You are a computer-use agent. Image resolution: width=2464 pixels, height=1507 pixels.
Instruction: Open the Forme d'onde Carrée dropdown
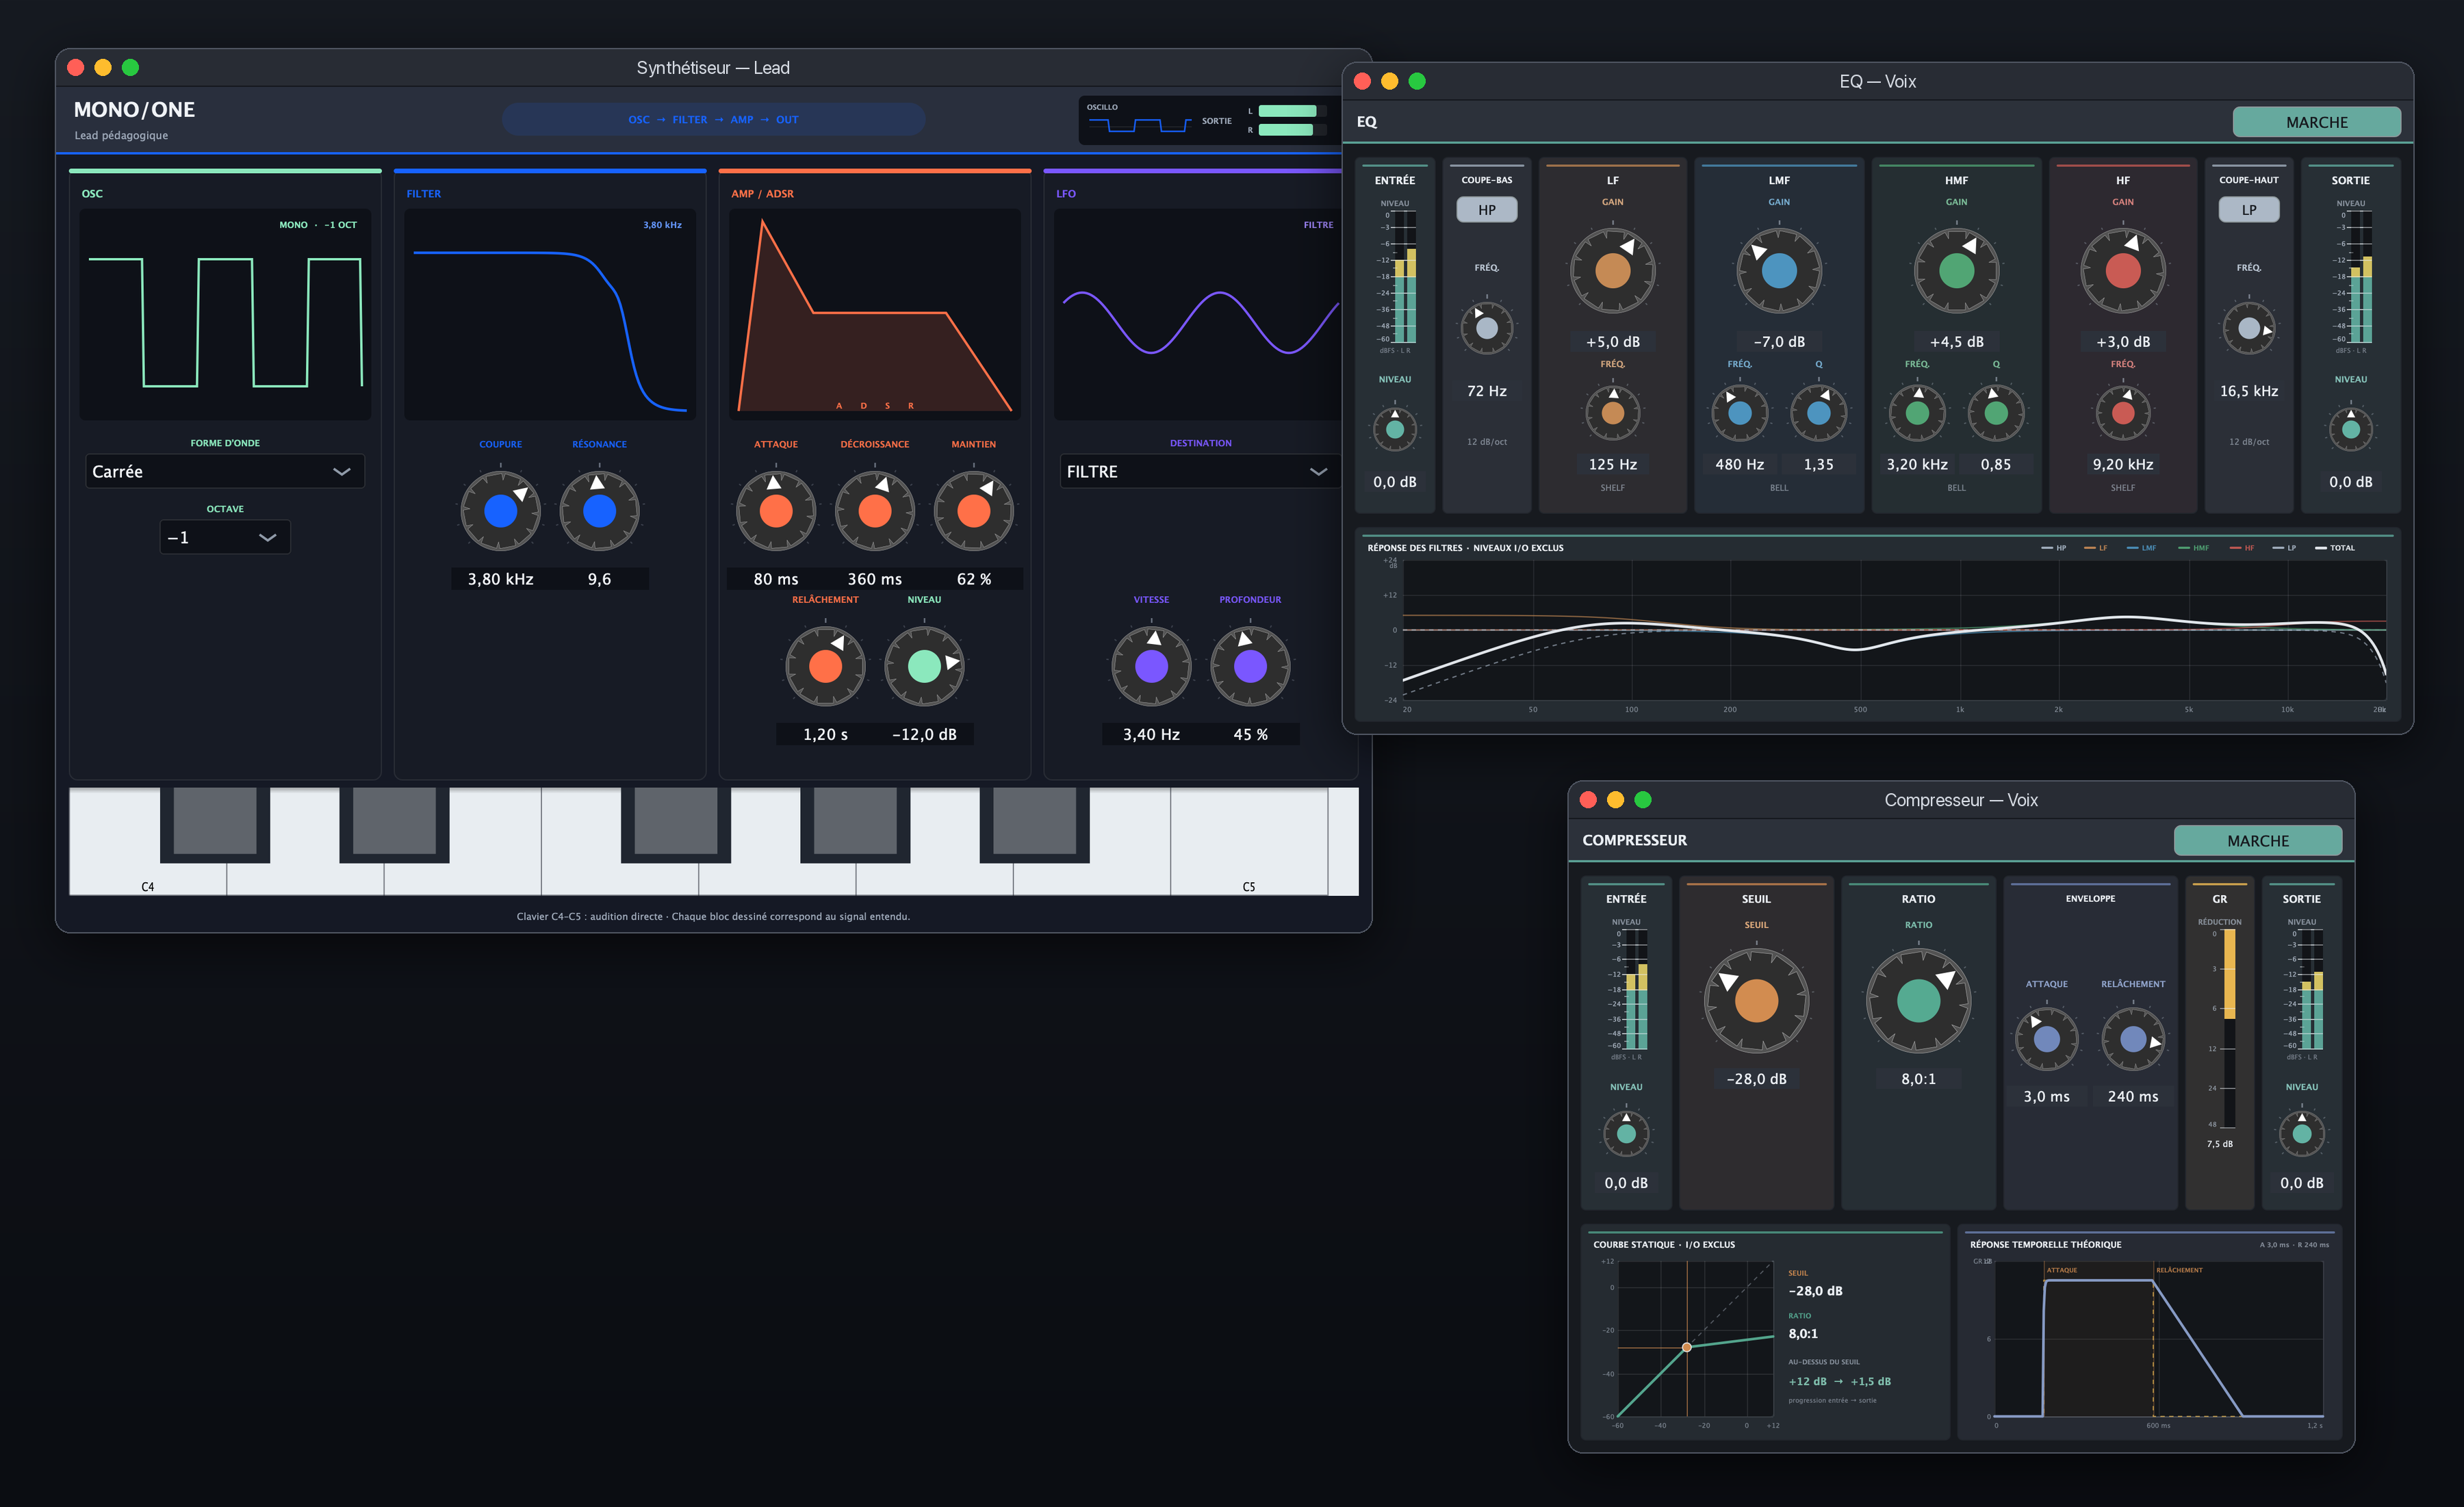(x=225, y=471)
